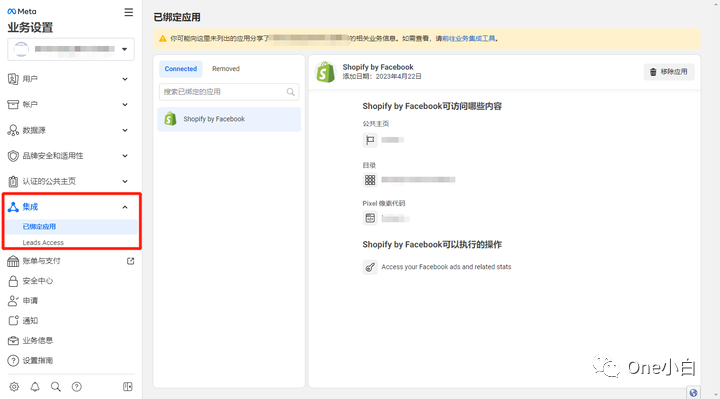720x399 pixels.
Task: Click the 集成 integrations icon
Action: tap(13, 207)
